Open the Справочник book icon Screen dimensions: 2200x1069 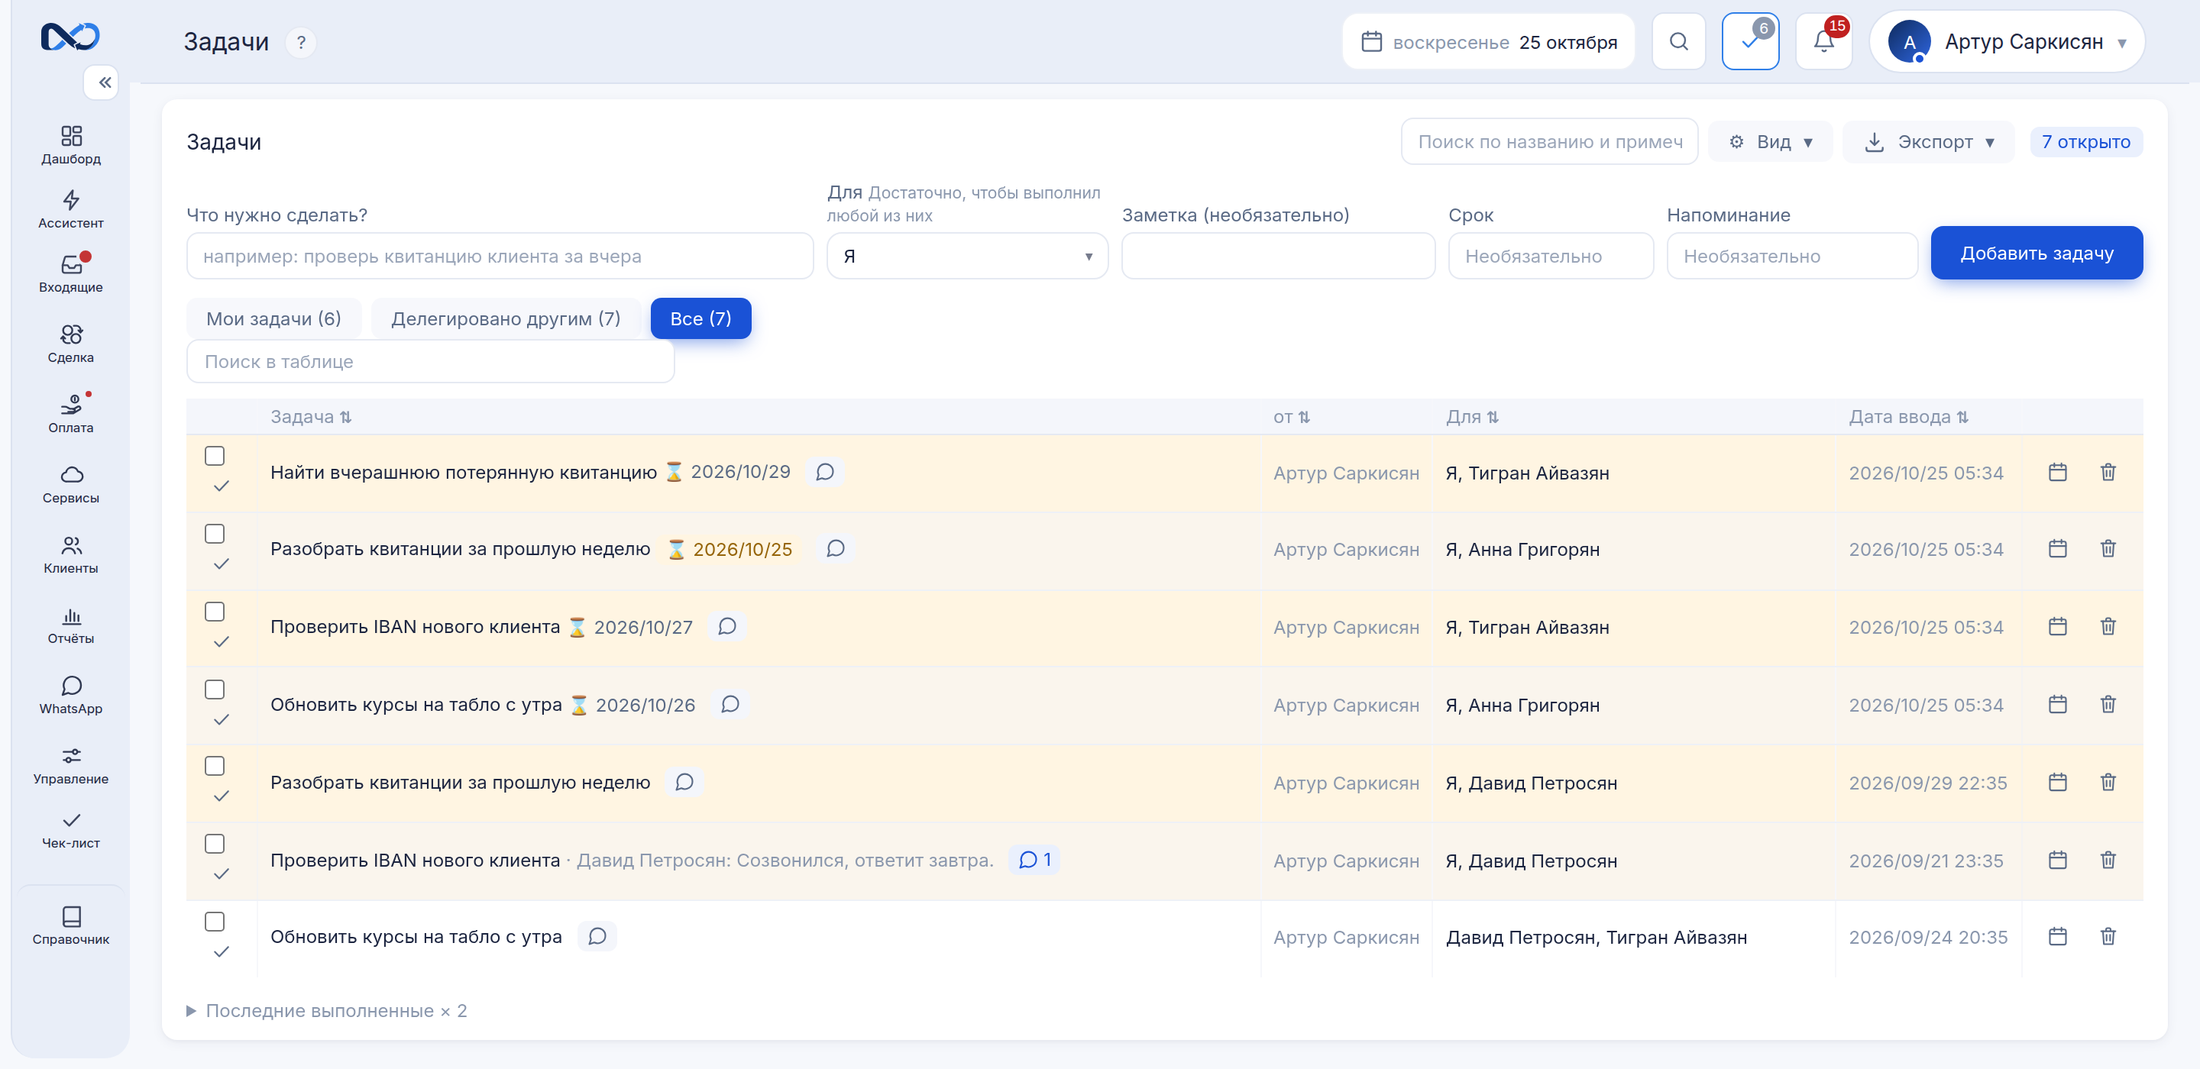[71, 925]
